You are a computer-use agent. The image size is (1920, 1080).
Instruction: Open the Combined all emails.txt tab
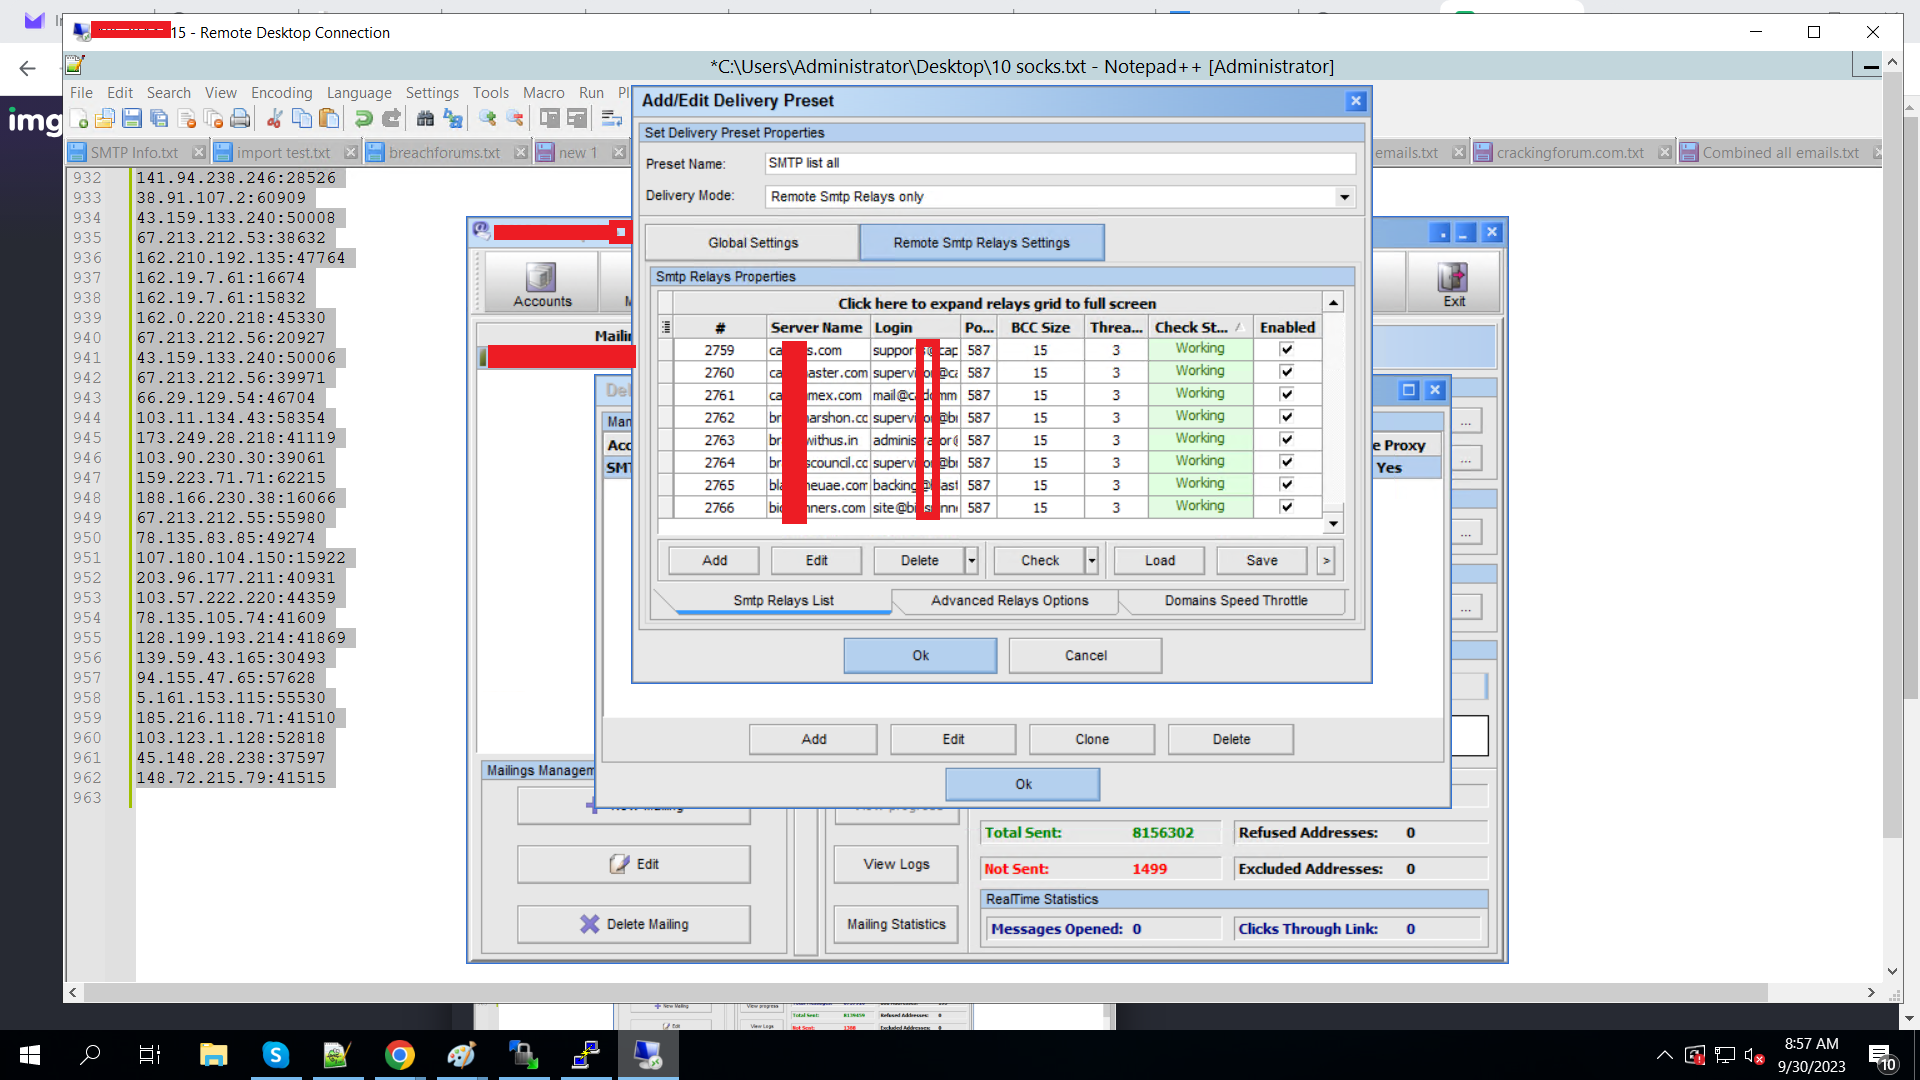pos(1780,153)
